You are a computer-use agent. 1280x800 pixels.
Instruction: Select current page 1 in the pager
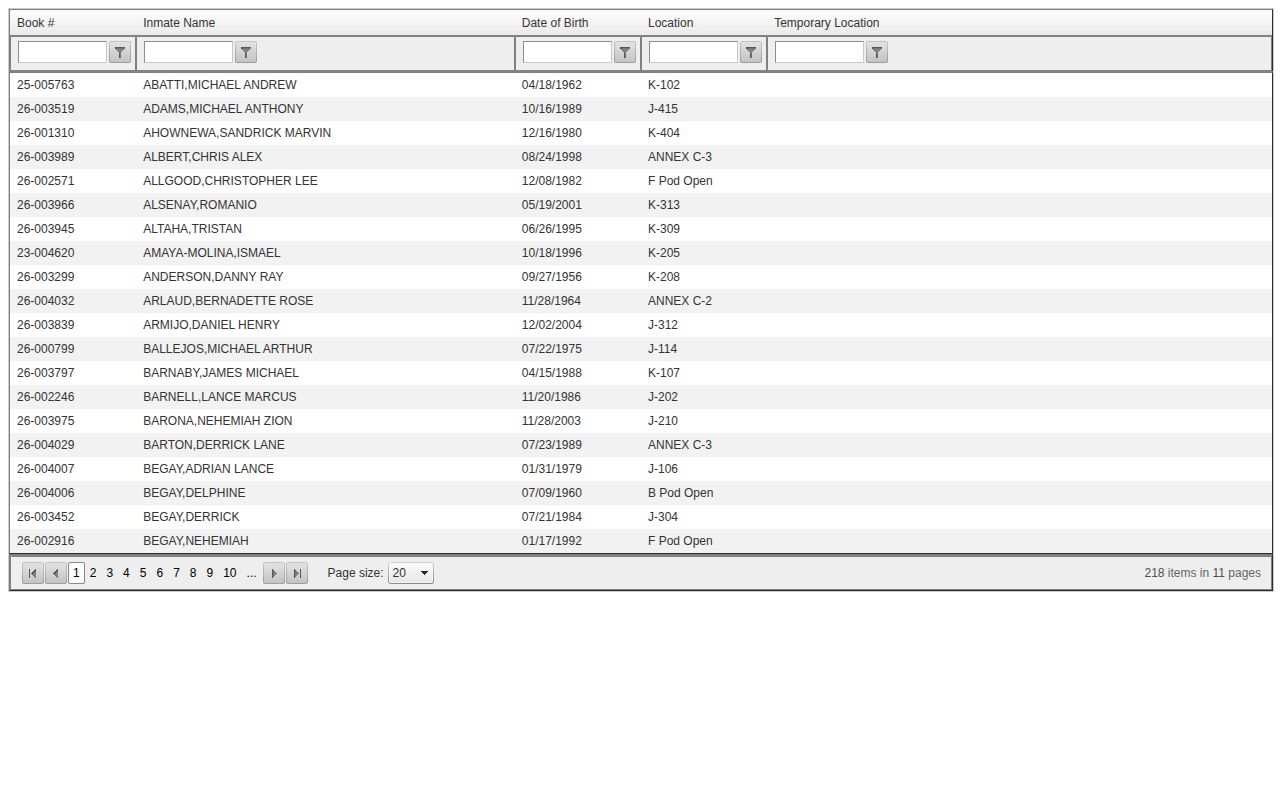76,573
